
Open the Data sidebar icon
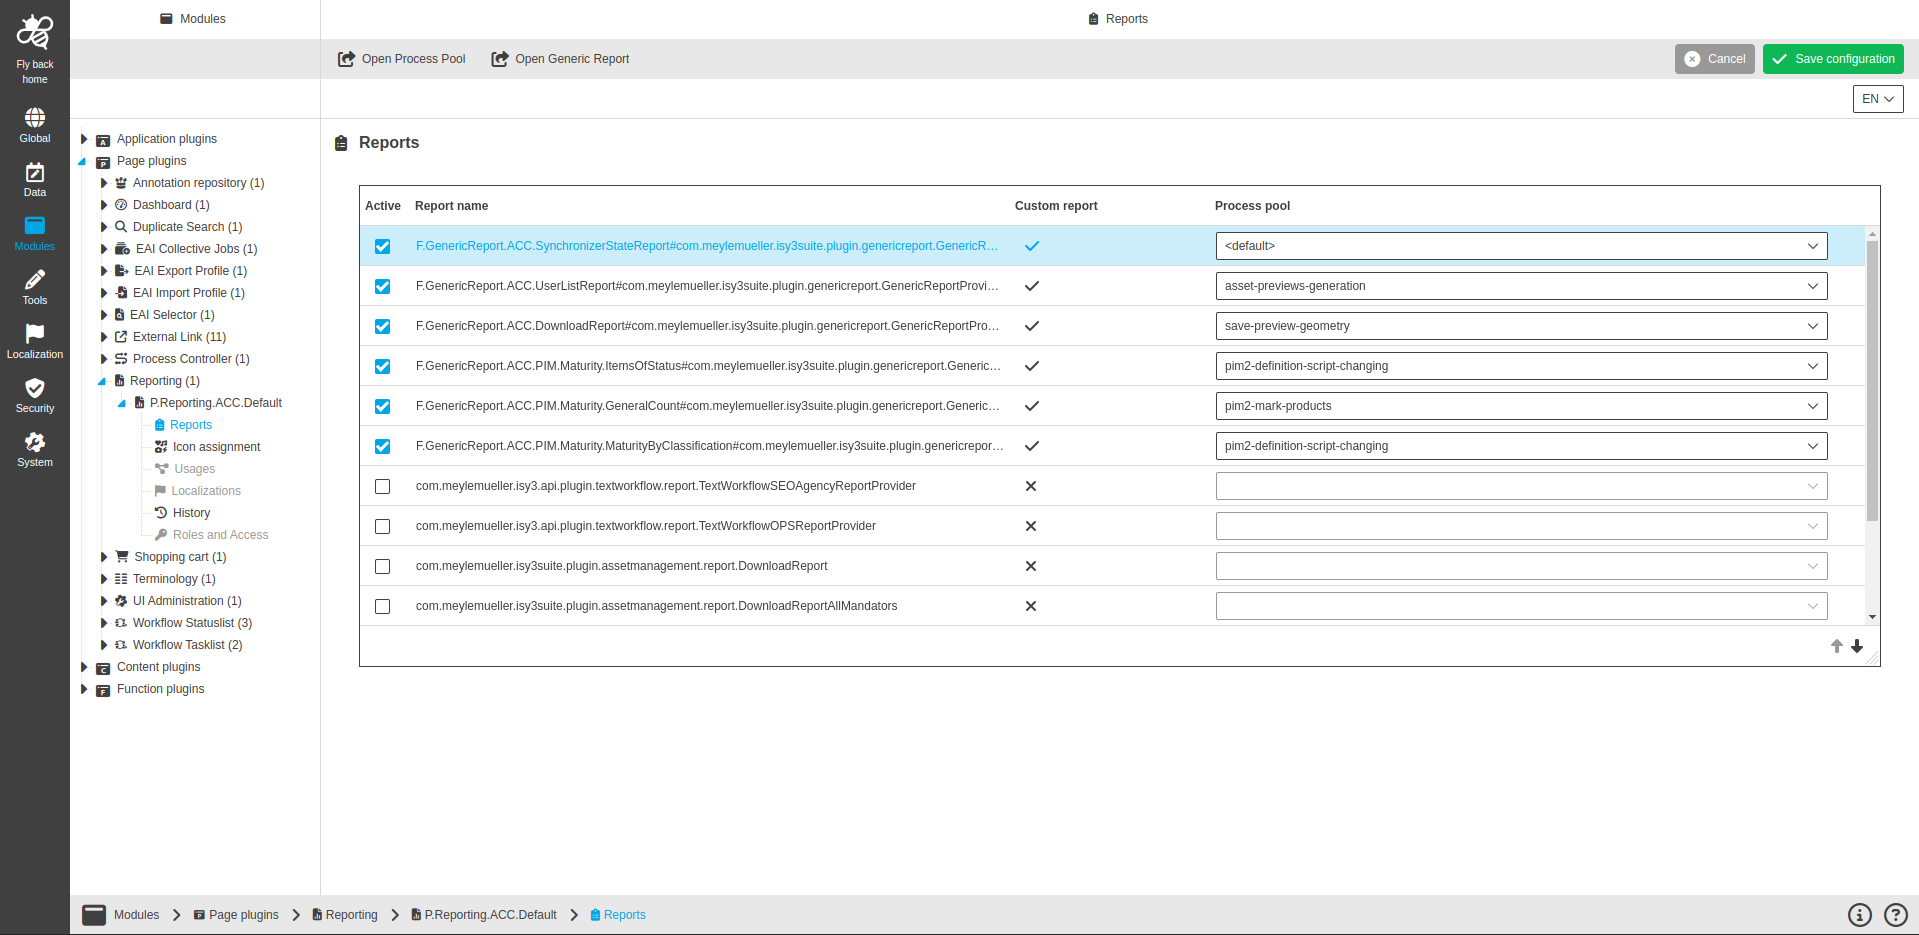[x=34, y=173]
